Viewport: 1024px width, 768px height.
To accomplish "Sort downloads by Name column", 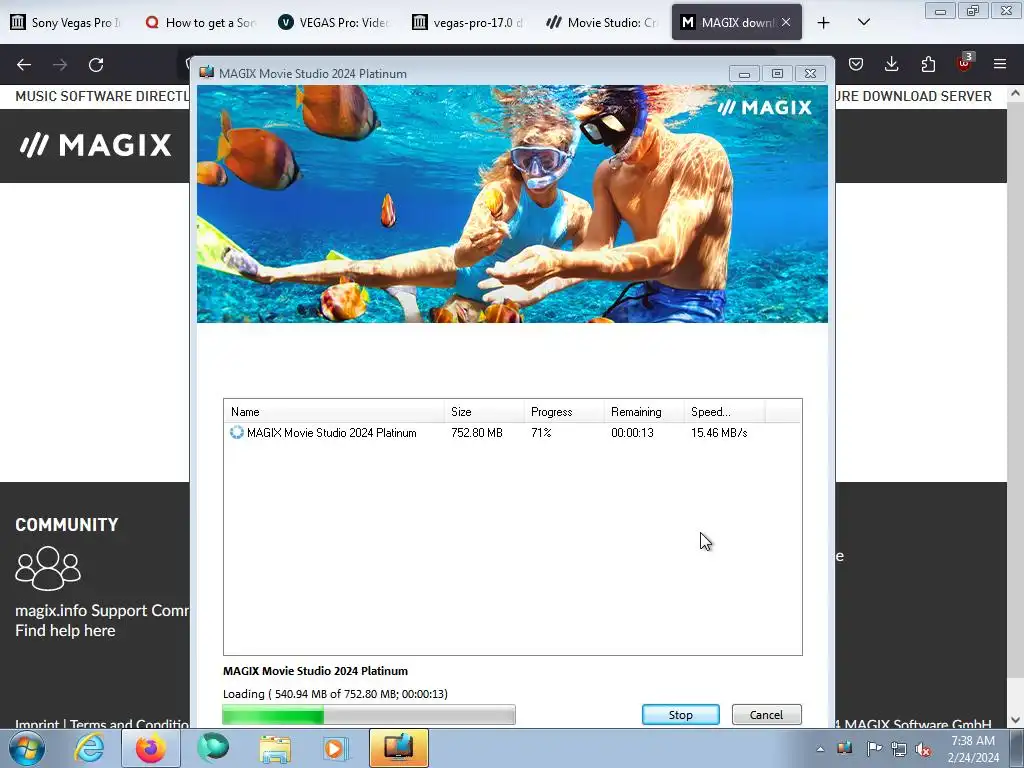I will 334,411.
